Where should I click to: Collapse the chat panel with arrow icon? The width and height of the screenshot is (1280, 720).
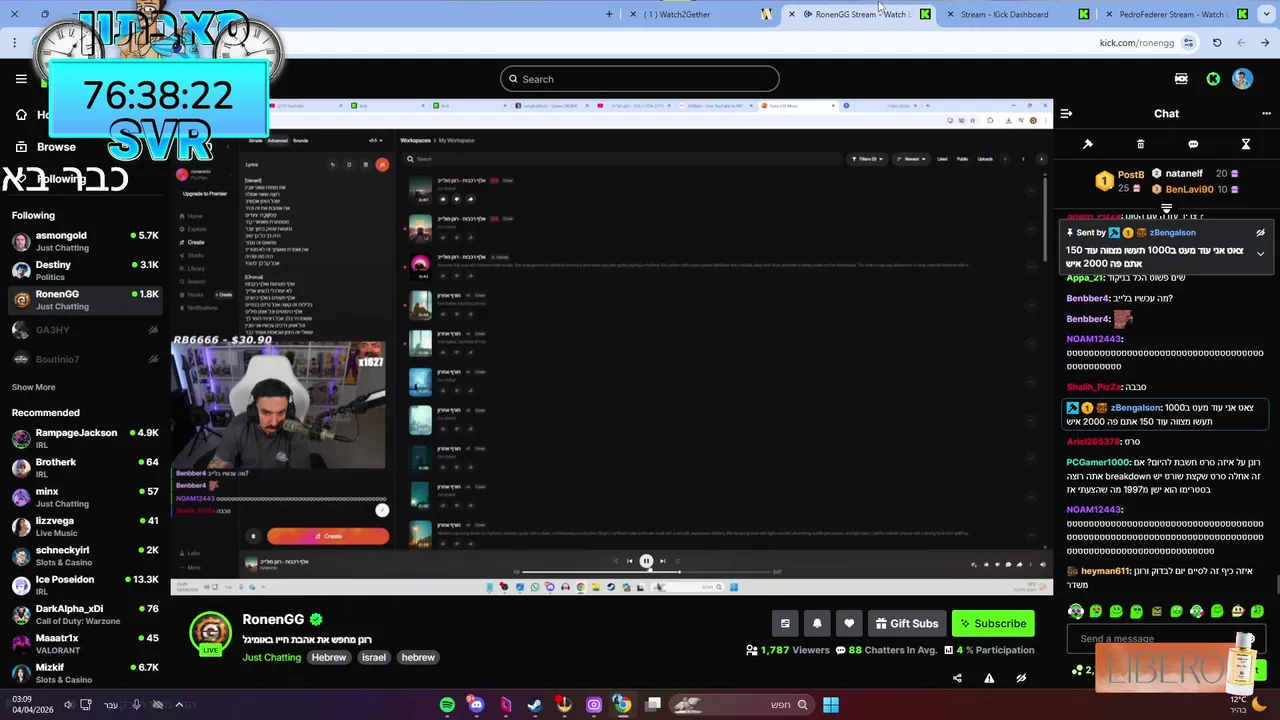coord(1066,114)
